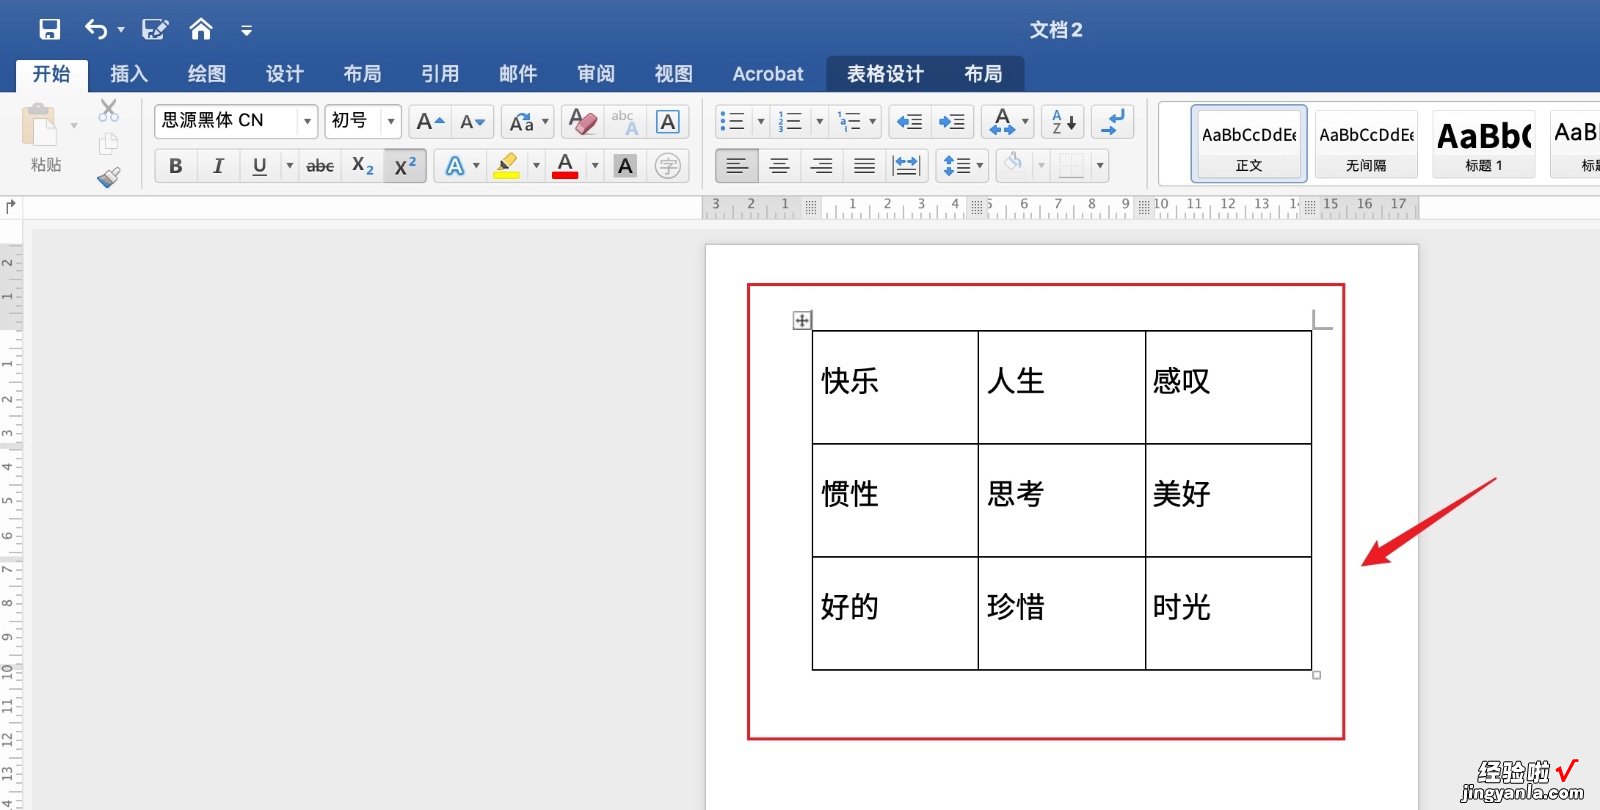Click the Format Painter brush icon
The width and height of the screenshot is (1600, 810).
click(x=108, y=178)
